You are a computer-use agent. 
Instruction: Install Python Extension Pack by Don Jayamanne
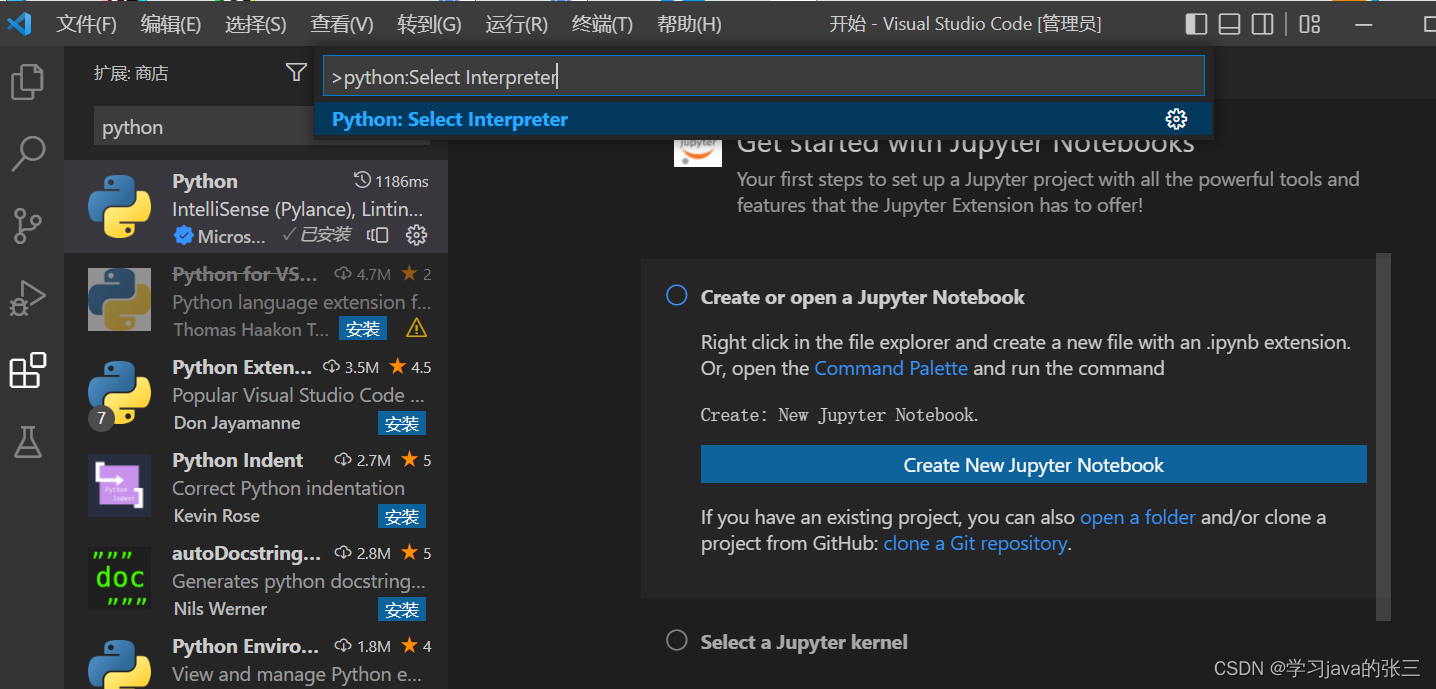pos(402,423)
